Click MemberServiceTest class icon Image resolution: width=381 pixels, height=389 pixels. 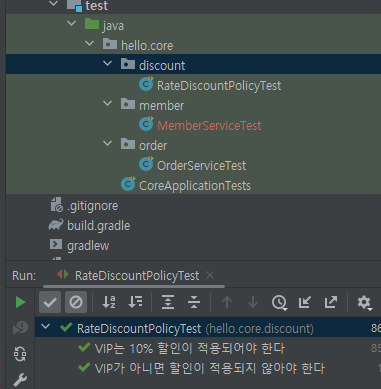point(146,124)
